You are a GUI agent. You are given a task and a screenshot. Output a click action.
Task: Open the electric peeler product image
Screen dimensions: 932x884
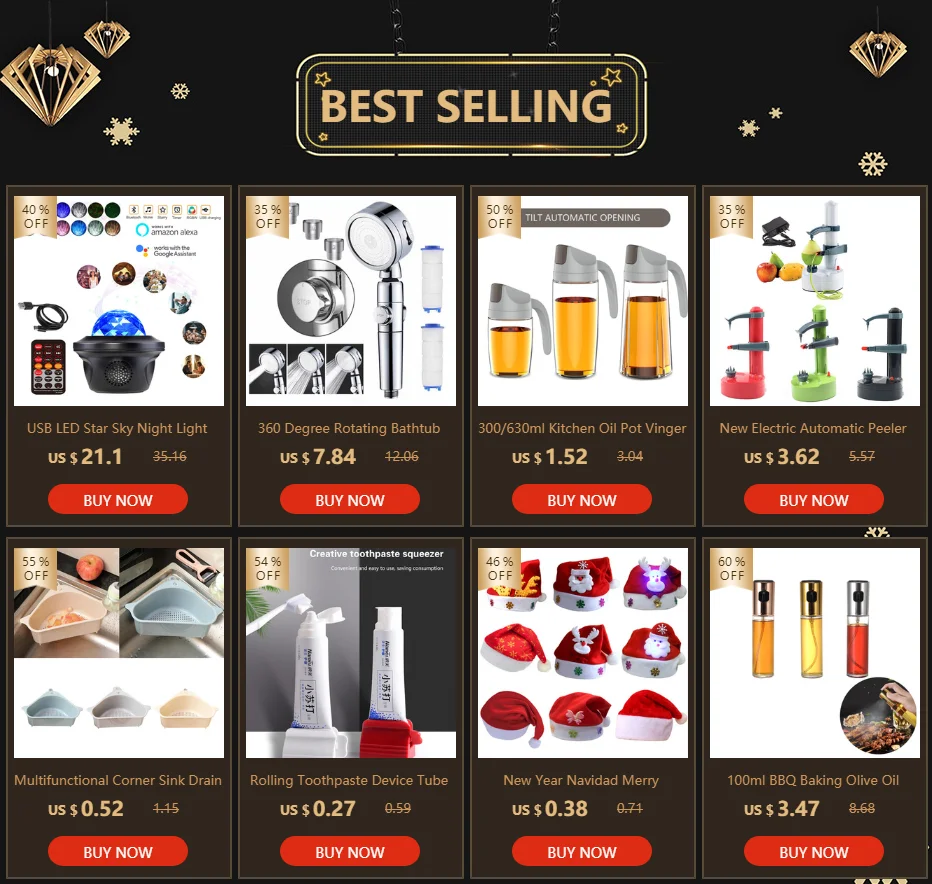click(815, 301)
